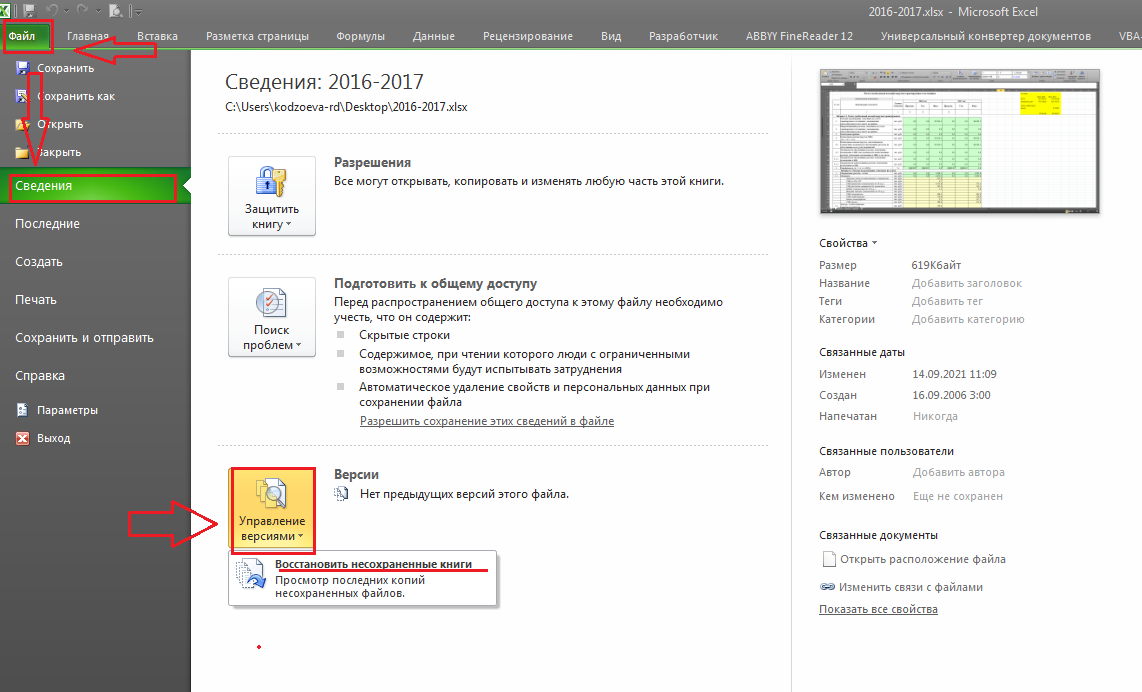This screenshot has height=692, width=1142.
Task: Open the Поиск проблем dropdown button
Action: (272, 317)
